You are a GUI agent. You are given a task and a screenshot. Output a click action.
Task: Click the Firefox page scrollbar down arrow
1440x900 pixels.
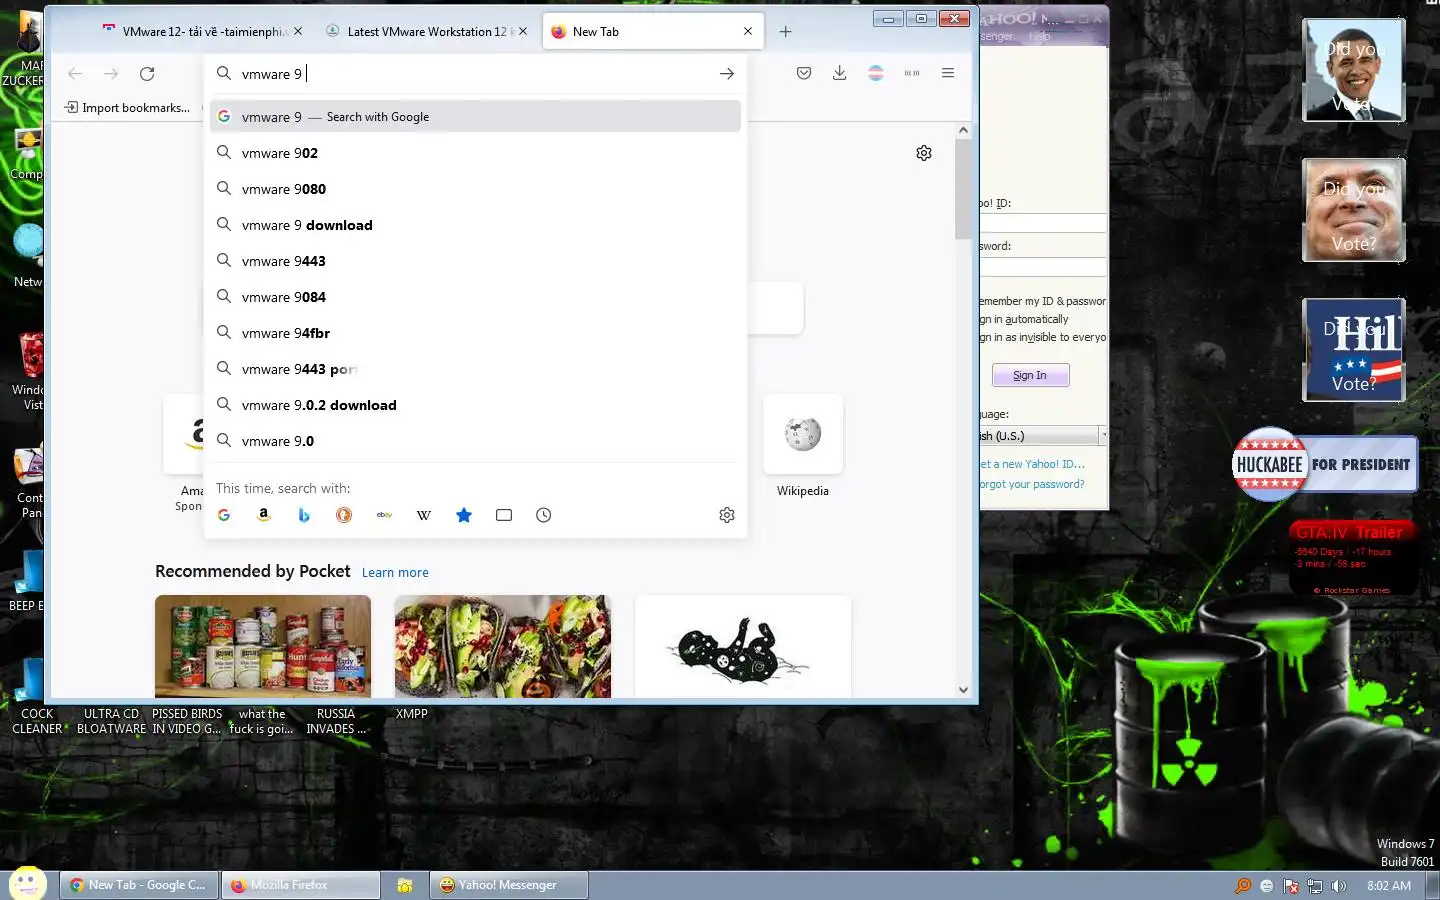pos(963,689)
